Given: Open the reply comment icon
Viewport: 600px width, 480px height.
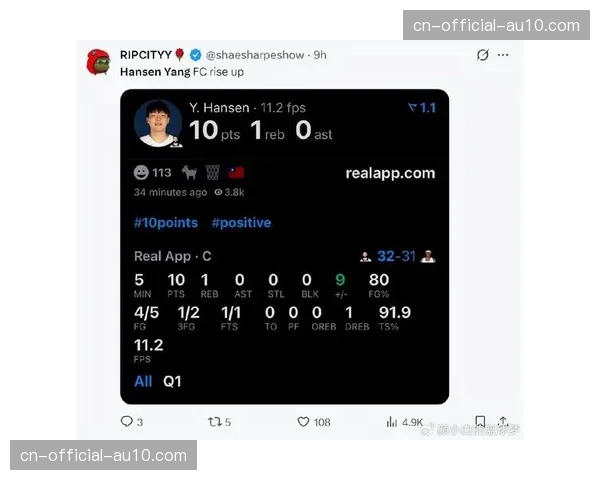Looking at the screenshot, I should (x=126, y=421).
